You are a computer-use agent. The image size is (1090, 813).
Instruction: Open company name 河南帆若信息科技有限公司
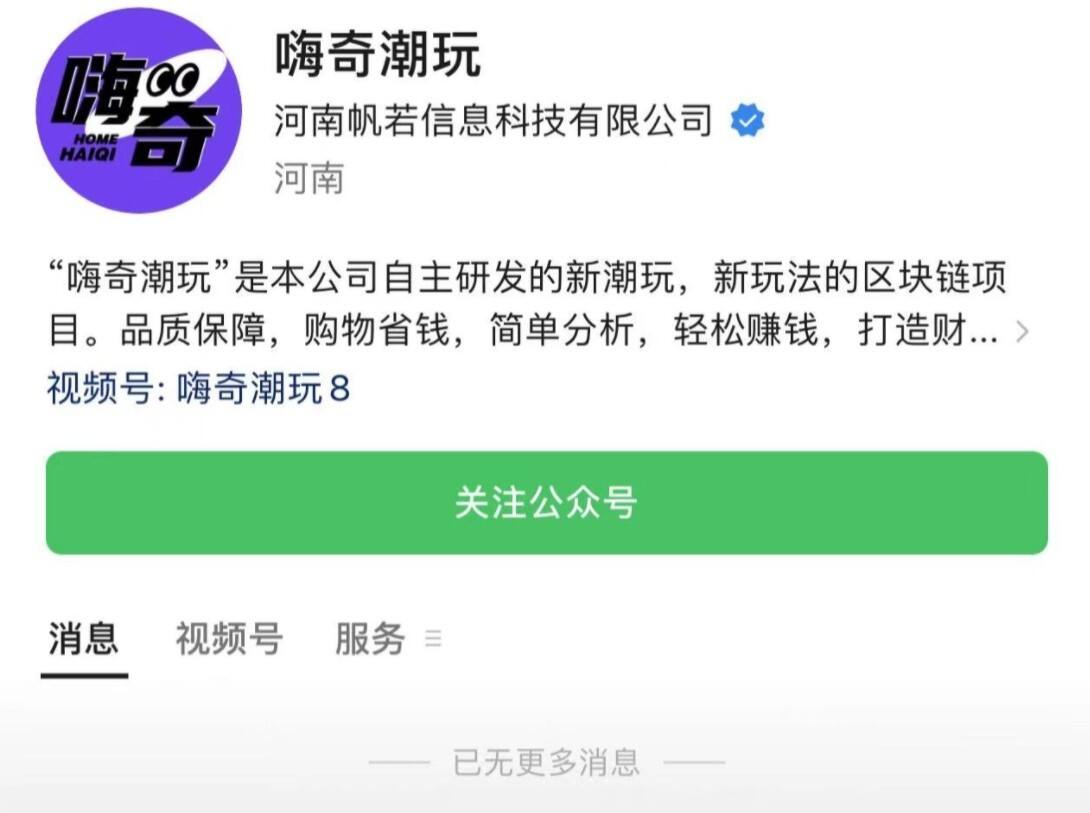[494, 120]
